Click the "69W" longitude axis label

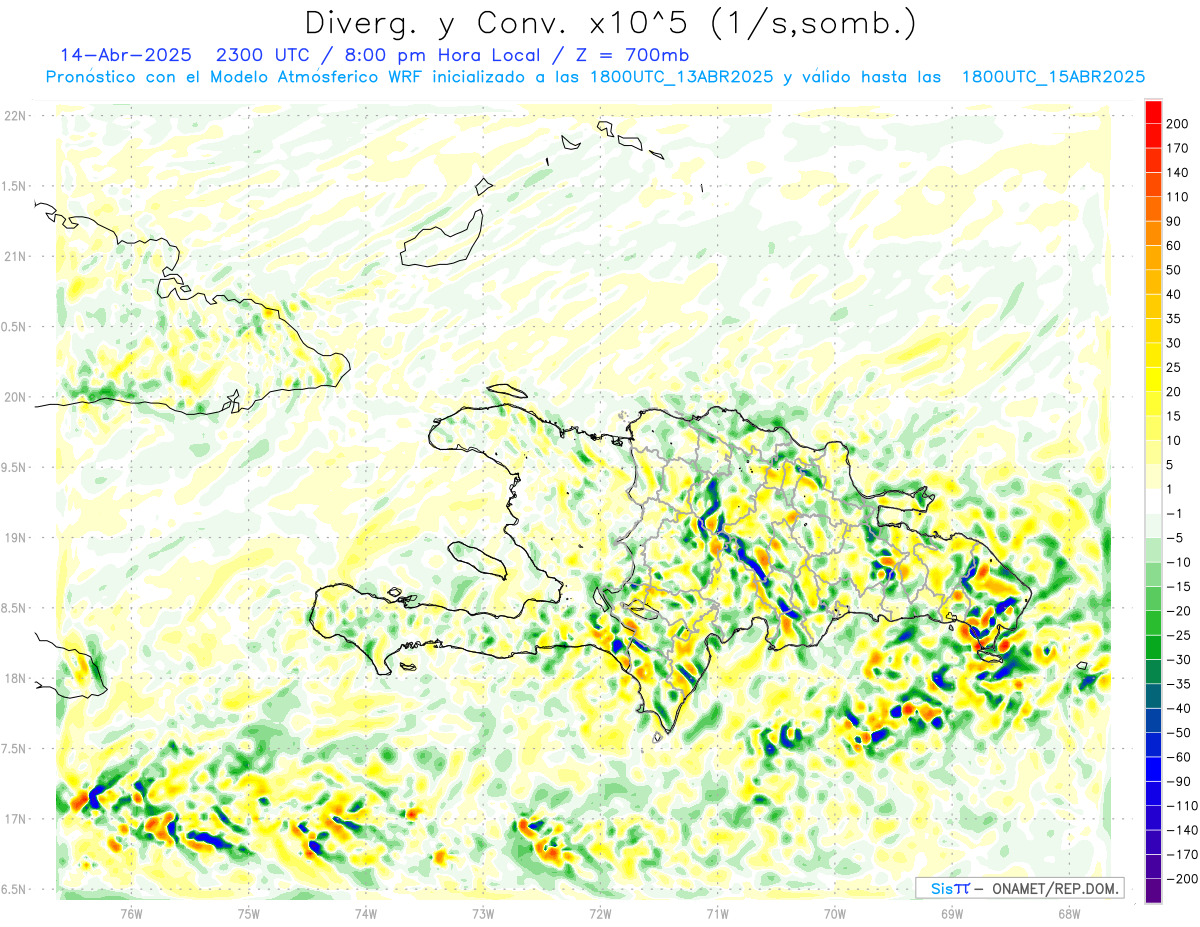pos(952,914)
